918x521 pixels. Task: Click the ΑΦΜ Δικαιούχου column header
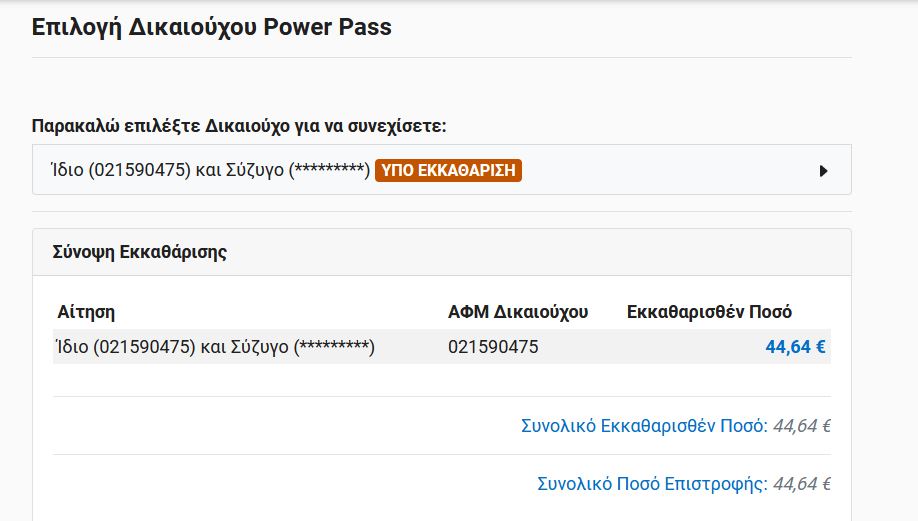pos(518,312)
